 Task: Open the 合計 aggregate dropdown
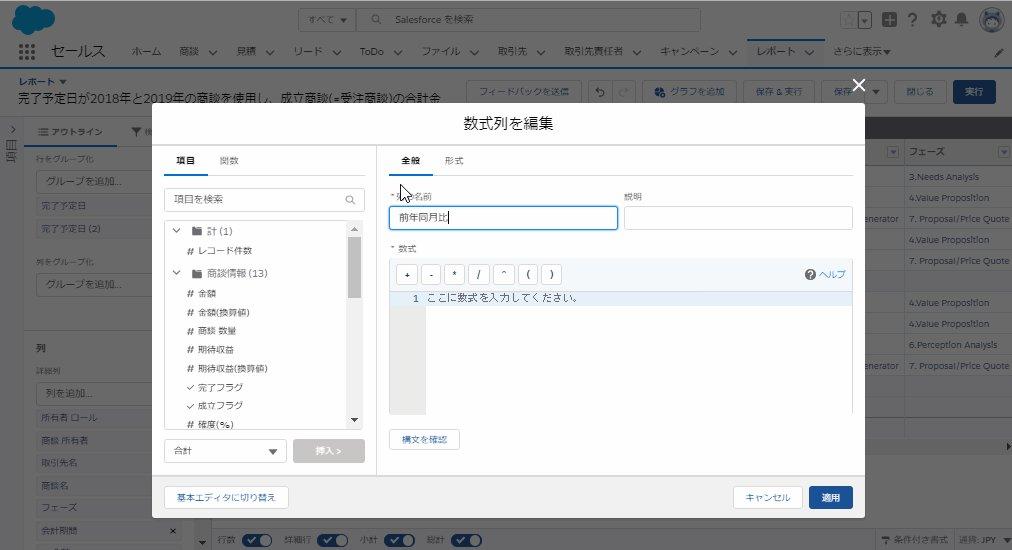(x=225, y=451)
